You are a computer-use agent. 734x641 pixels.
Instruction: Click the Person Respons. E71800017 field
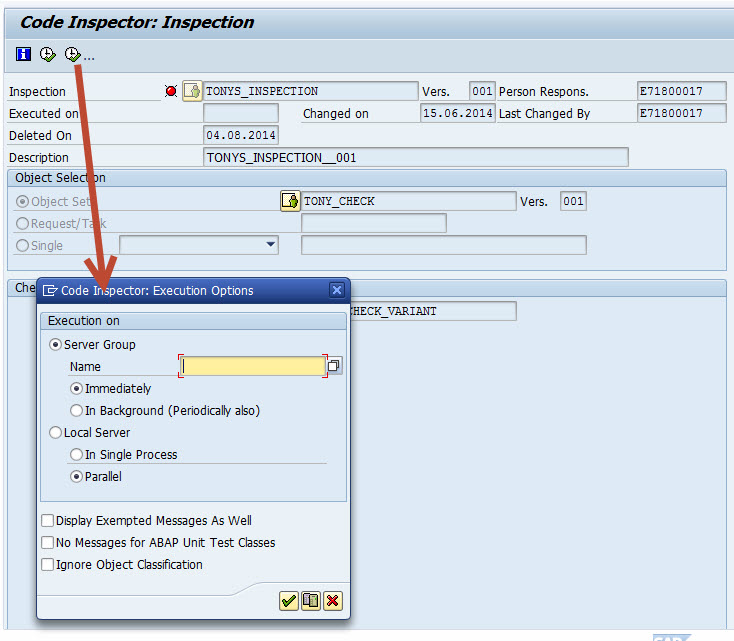click(682, 91)
